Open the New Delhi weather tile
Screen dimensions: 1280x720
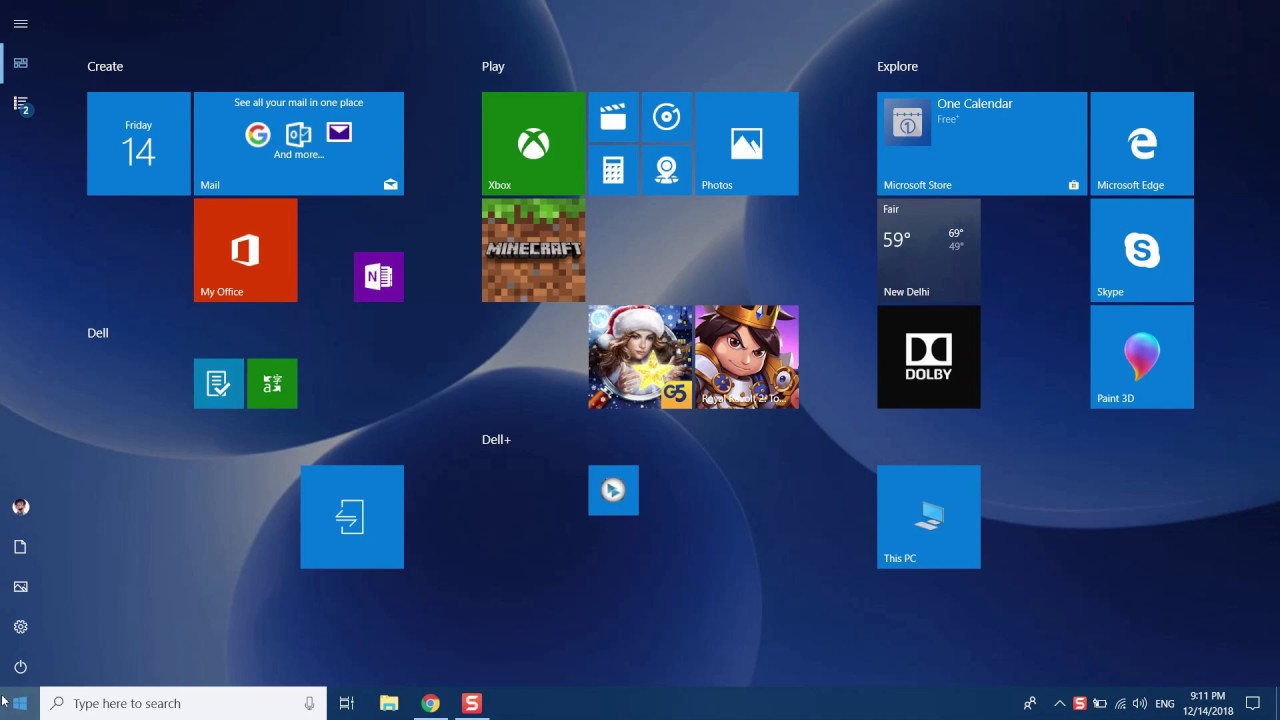tap(929, 250)
